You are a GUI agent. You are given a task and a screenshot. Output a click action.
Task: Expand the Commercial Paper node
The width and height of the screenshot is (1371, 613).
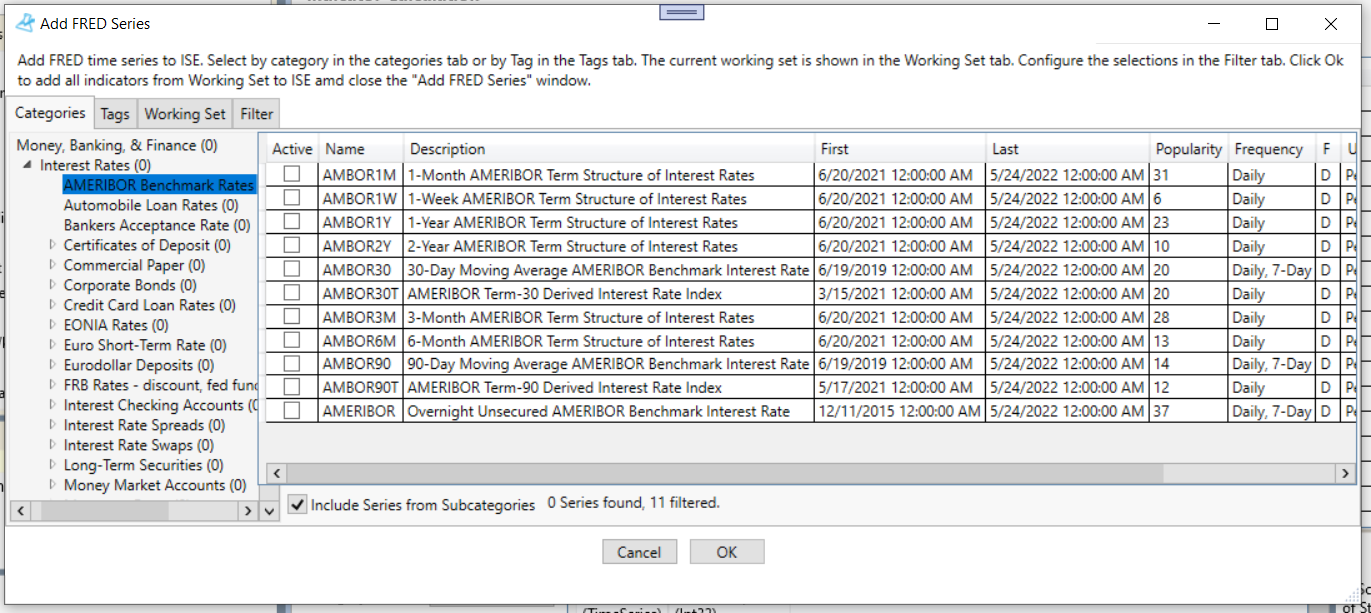(53, 265)
